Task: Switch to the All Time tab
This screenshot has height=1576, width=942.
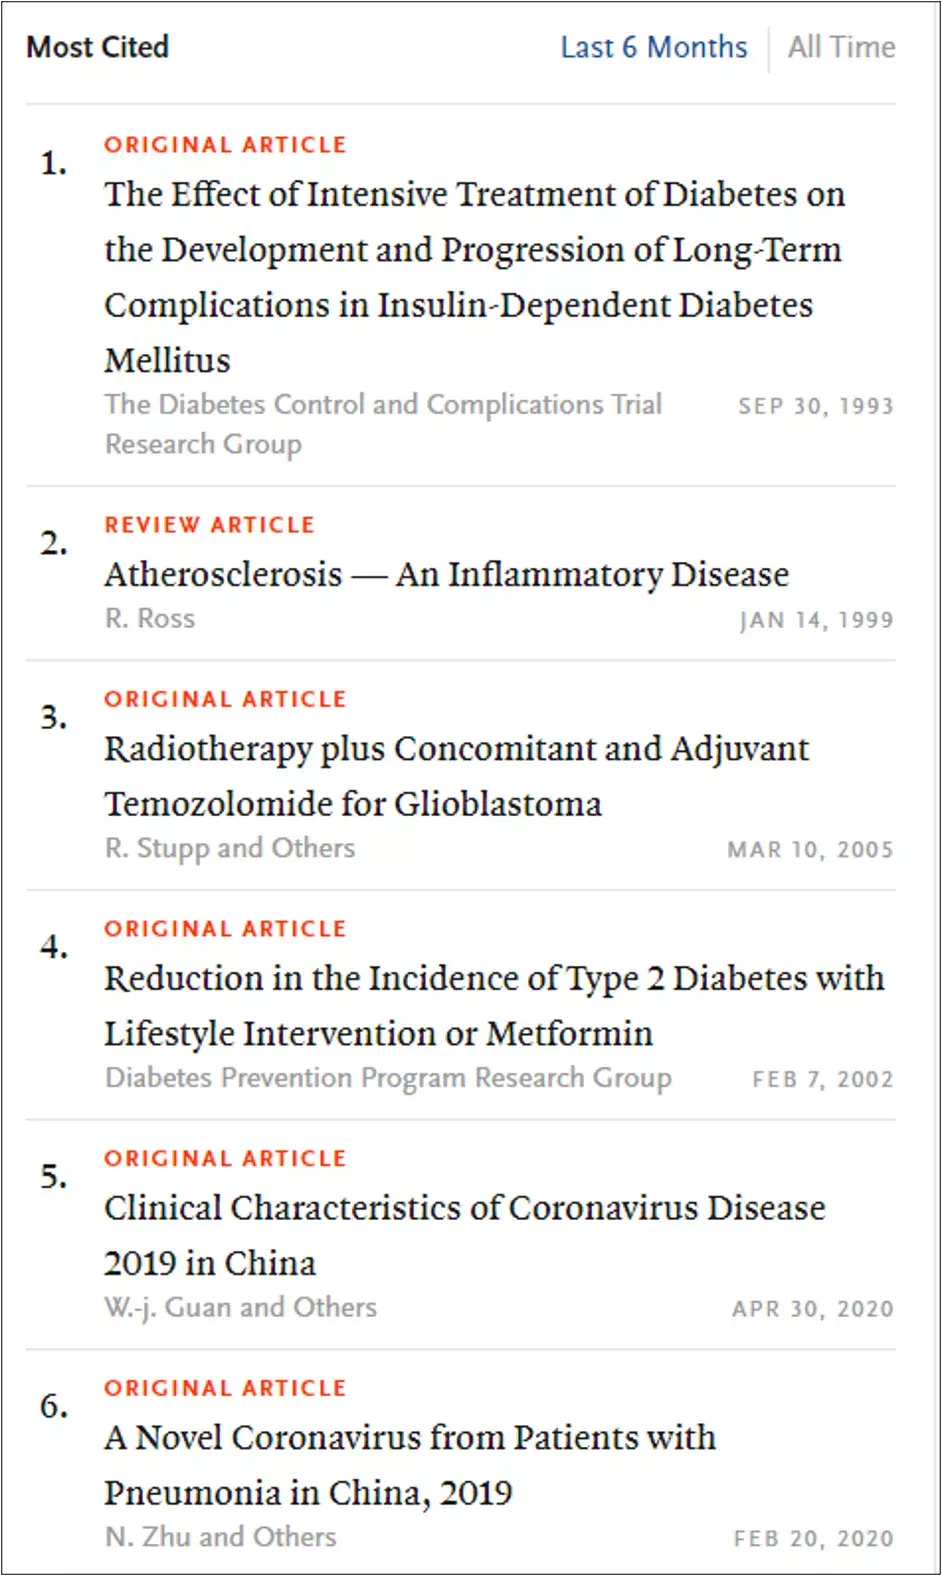Action: (x=841, y=46)
